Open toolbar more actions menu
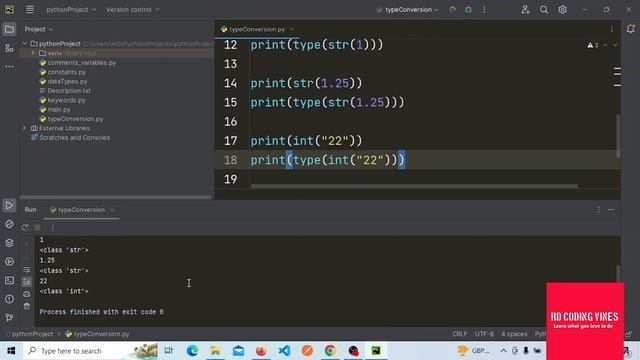640x360 pixels. coord(484,9)
